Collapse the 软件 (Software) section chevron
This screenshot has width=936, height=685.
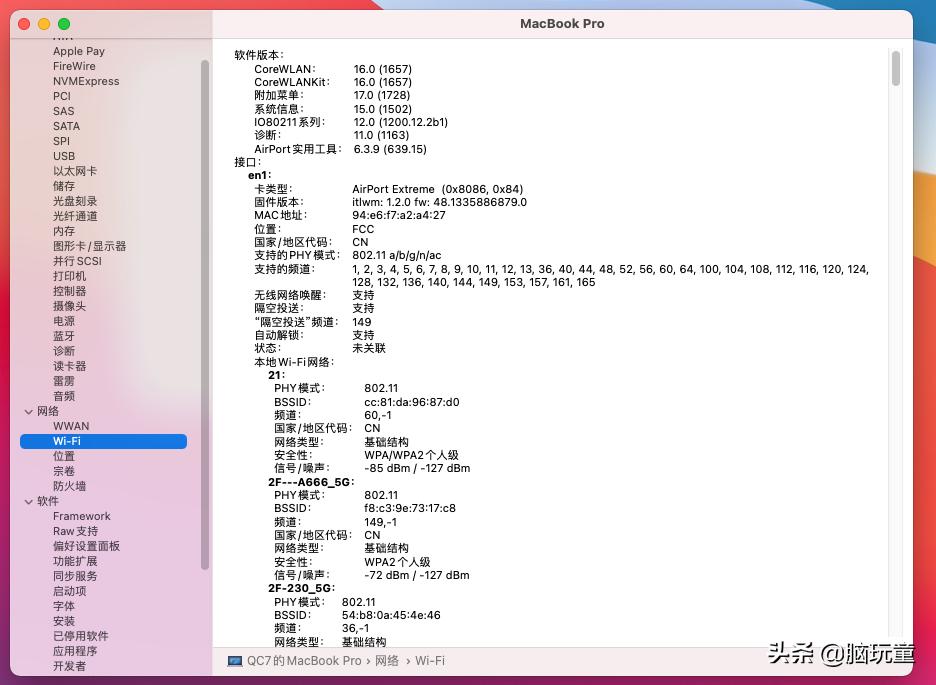28,500
